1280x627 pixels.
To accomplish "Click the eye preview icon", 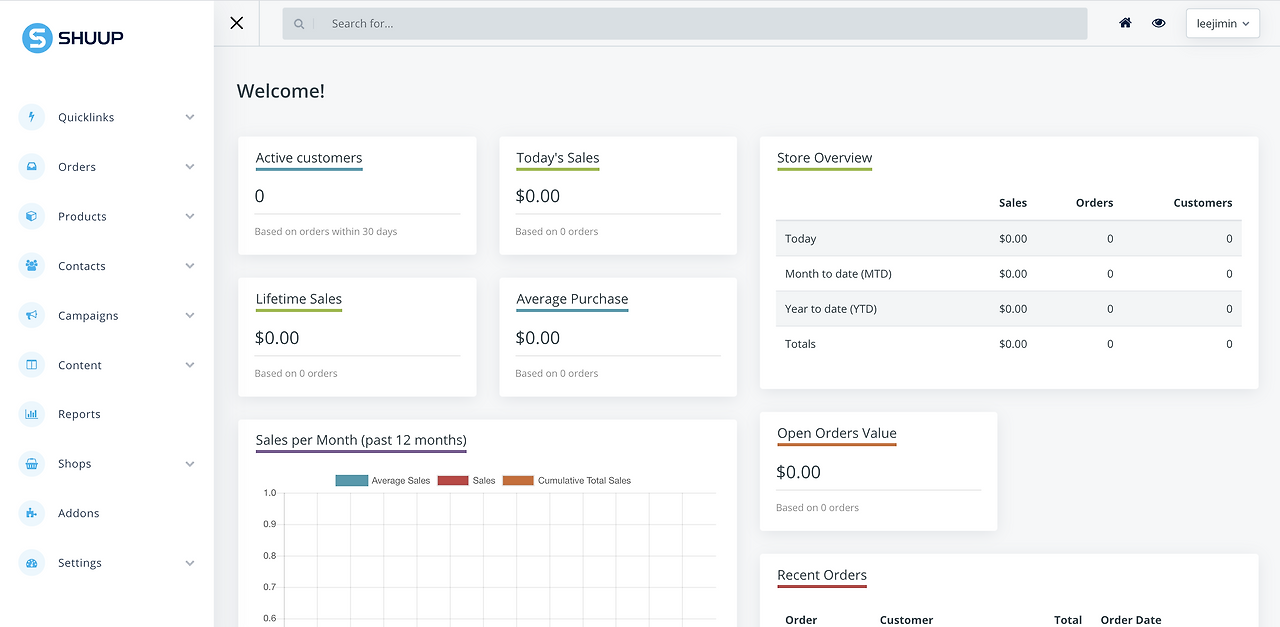I will click(1158, 23).
